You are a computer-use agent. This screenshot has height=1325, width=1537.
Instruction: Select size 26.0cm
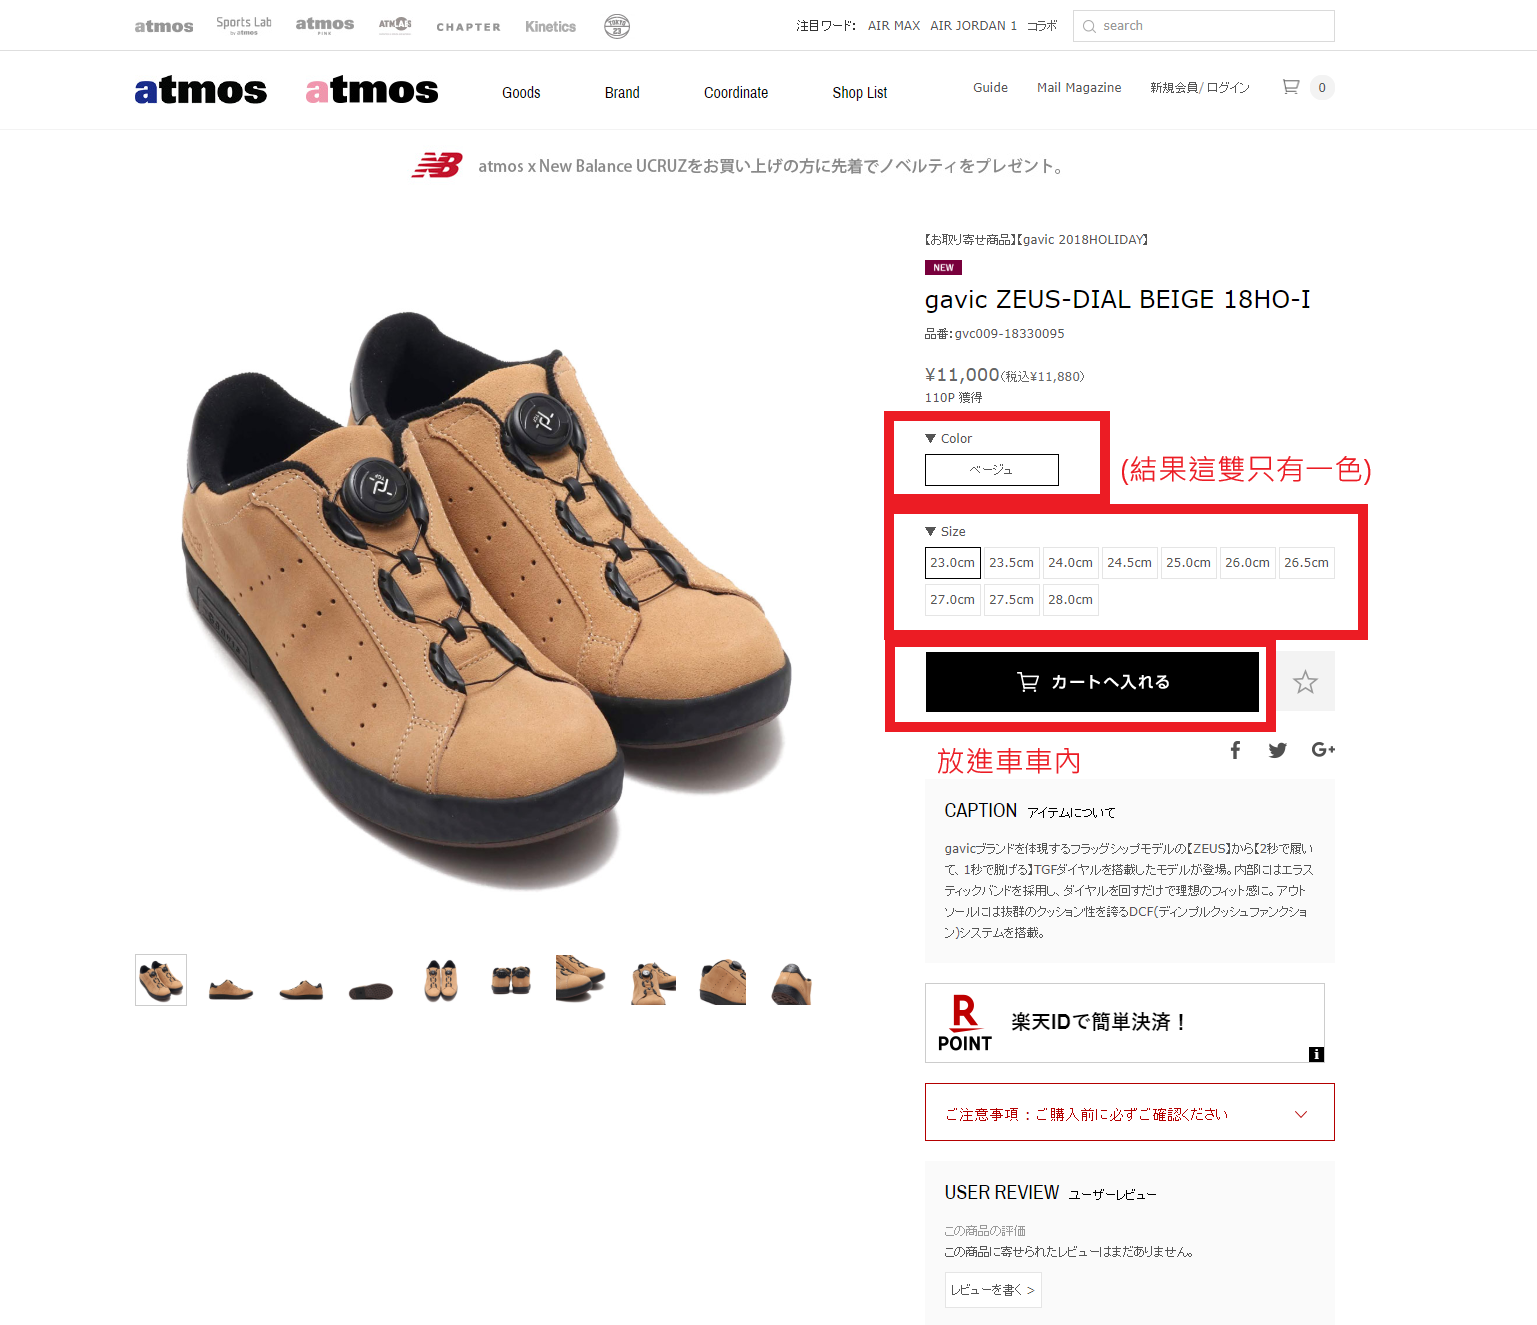pyautogui.click(x=1247, y=563)
